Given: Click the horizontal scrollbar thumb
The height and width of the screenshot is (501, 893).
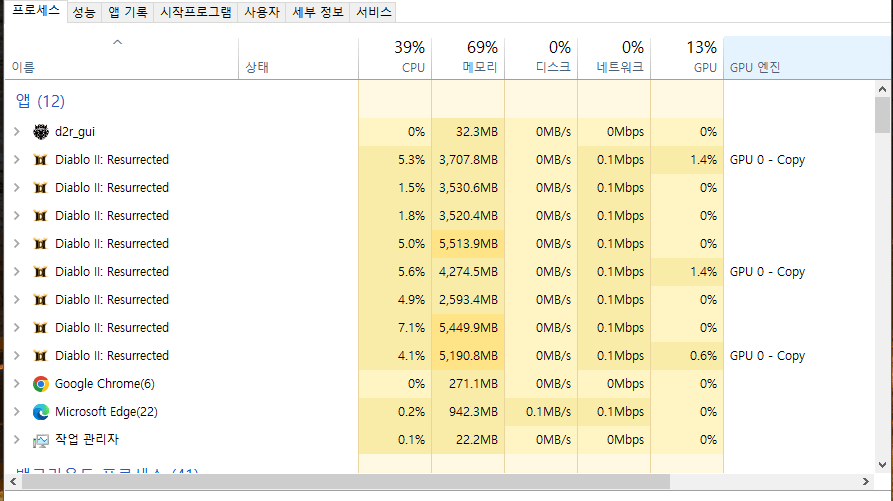Looking at the screenshot, I should [346, 482].
